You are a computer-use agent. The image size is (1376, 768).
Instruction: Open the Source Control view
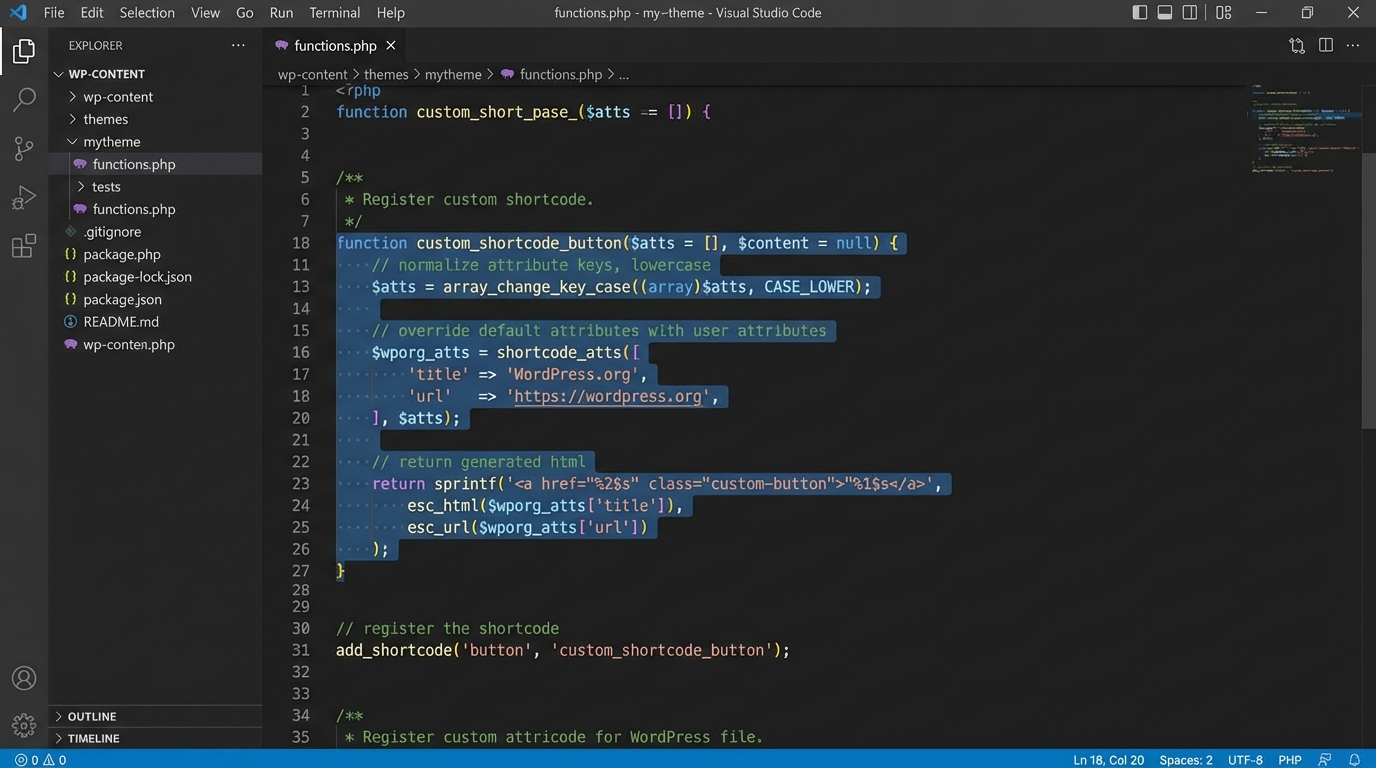point(23,147)
